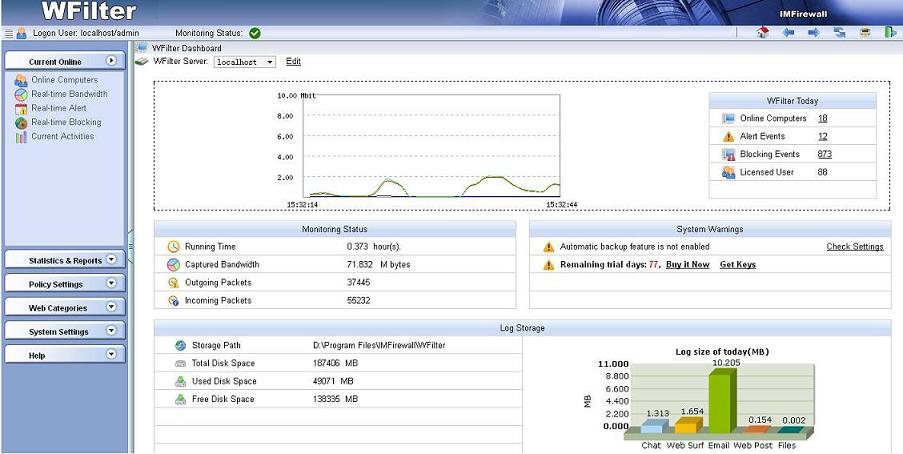Click the Blocking Events icon in WFilter Today
The height and width of the screenshot is (454, 903).
(x=729, y=154)
